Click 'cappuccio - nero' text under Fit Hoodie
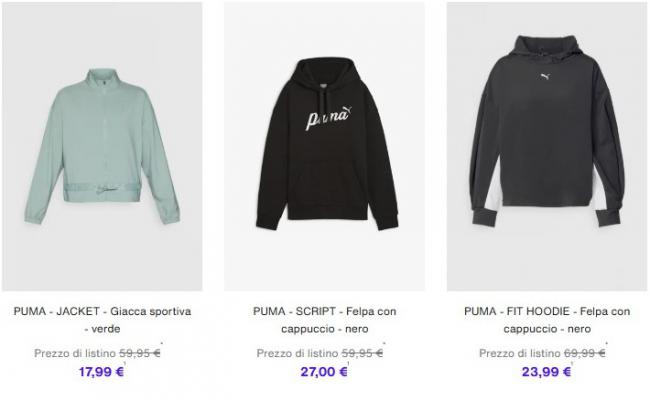The width and height of the screenshot is (650, 400). (547, 329)
